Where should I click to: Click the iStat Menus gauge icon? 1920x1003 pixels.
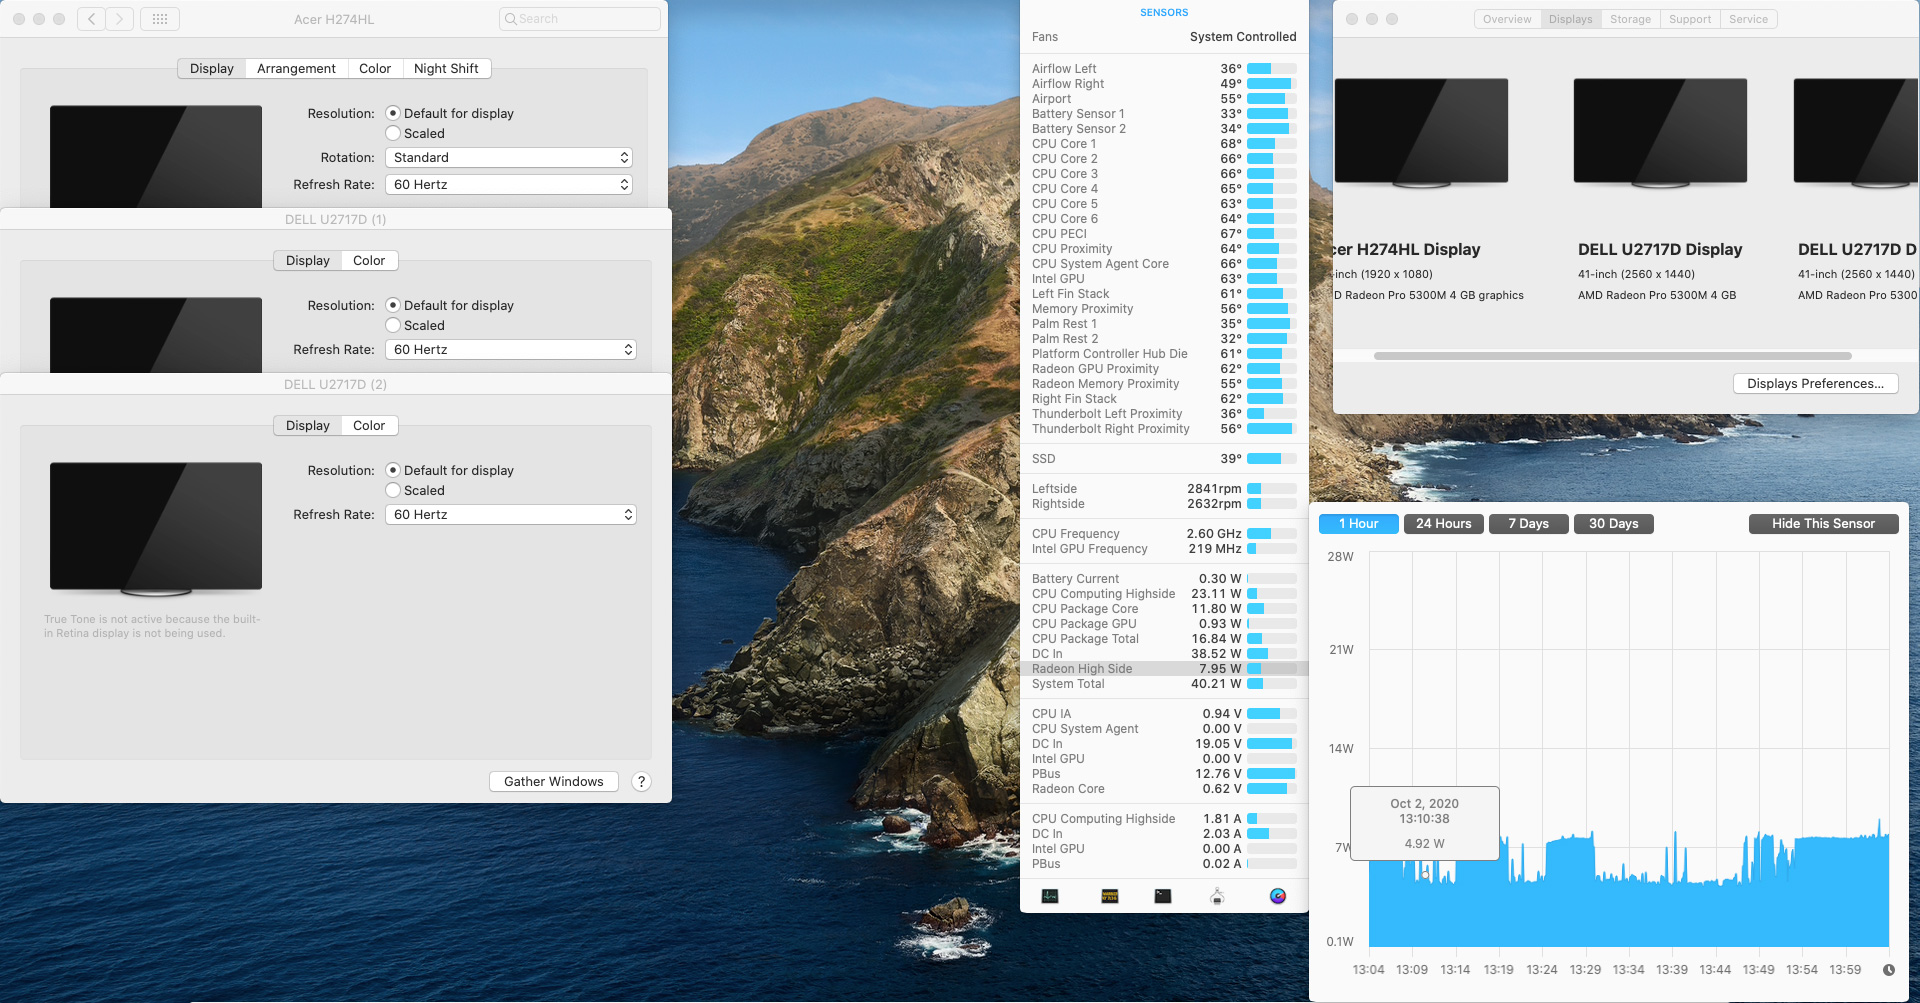coord(1278,896)
